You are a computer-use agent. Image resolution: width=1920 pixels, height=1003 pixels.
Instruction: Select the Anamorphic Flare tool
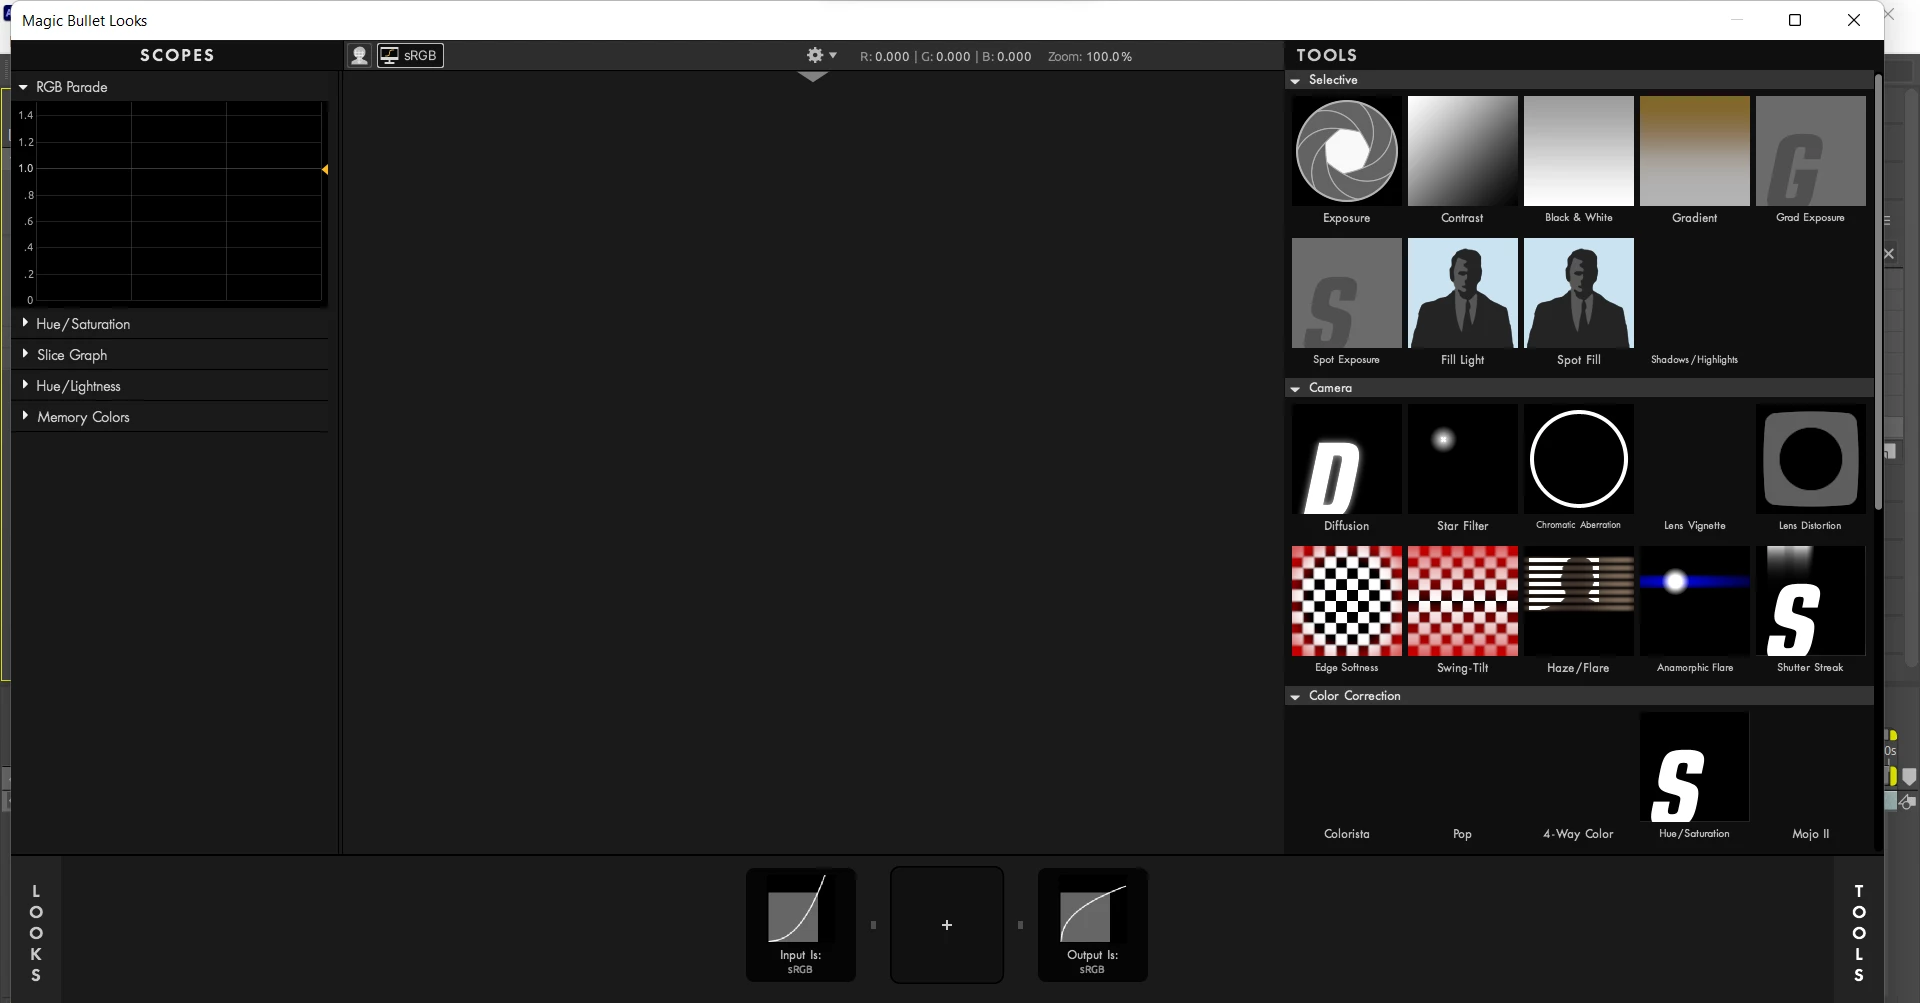click(1694, 610)
